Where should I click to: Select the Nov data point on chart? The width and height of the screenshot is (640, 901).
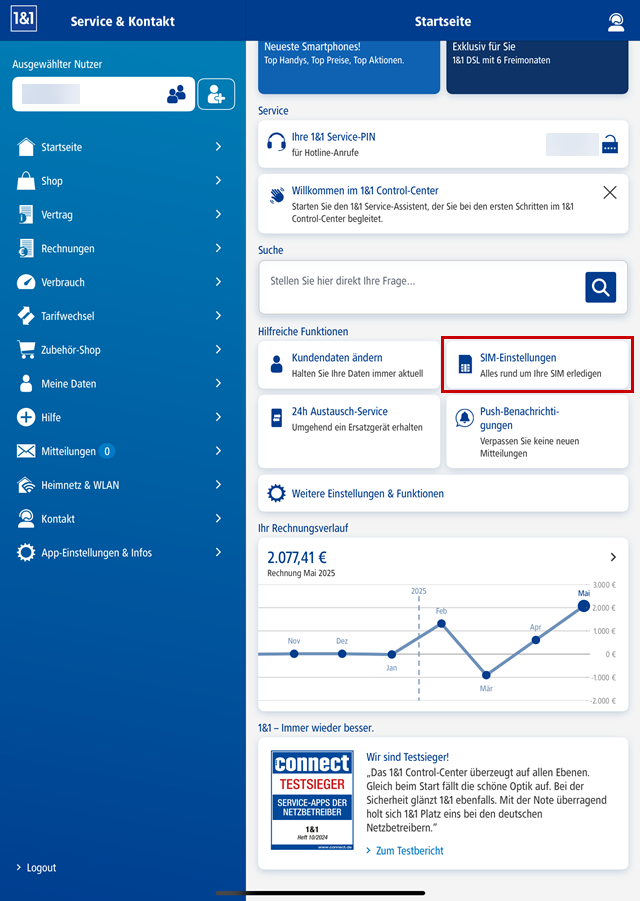pos(294,654)
